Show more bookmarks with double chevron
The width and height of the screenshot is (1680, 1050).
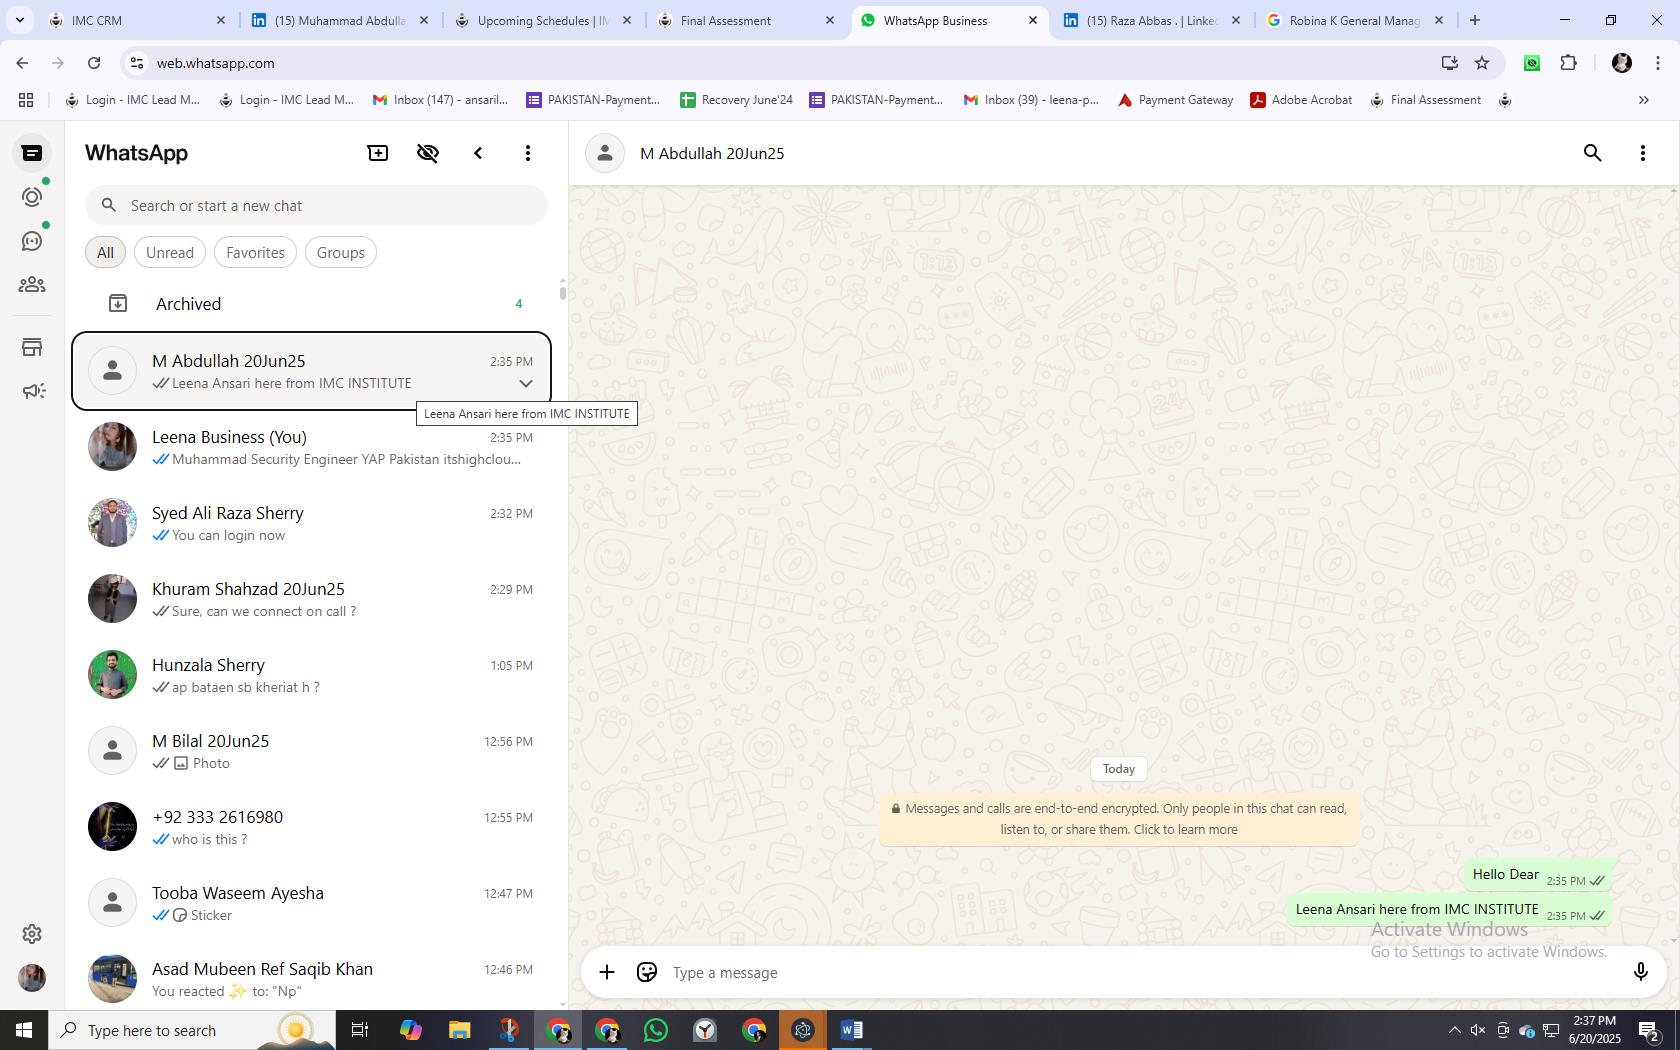(1643, 100)
